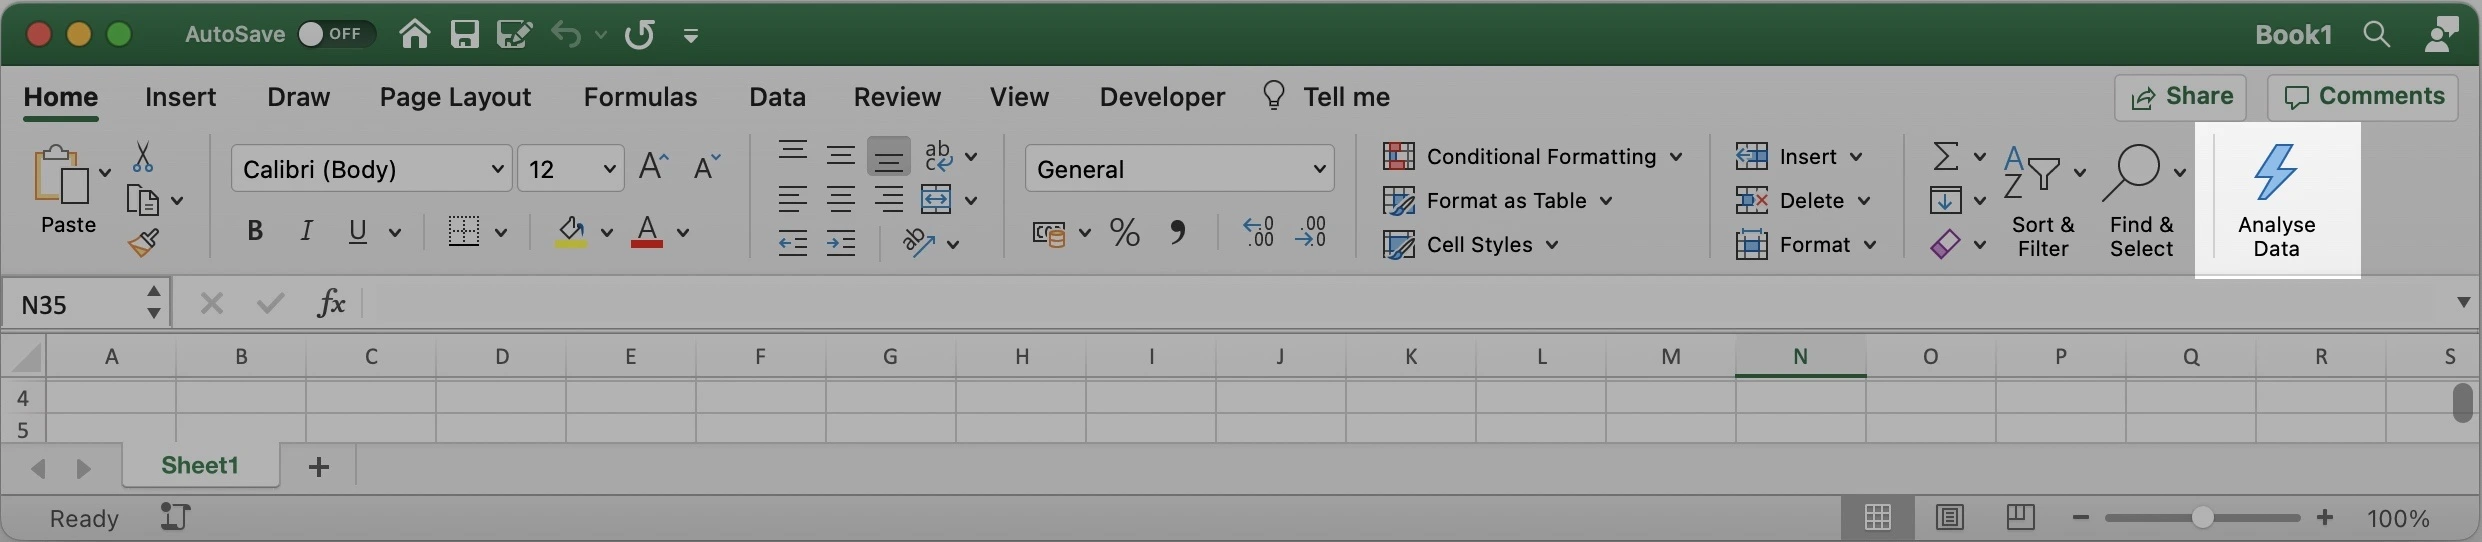Click the Insert Function fx icon

click(x=331, y=303)
